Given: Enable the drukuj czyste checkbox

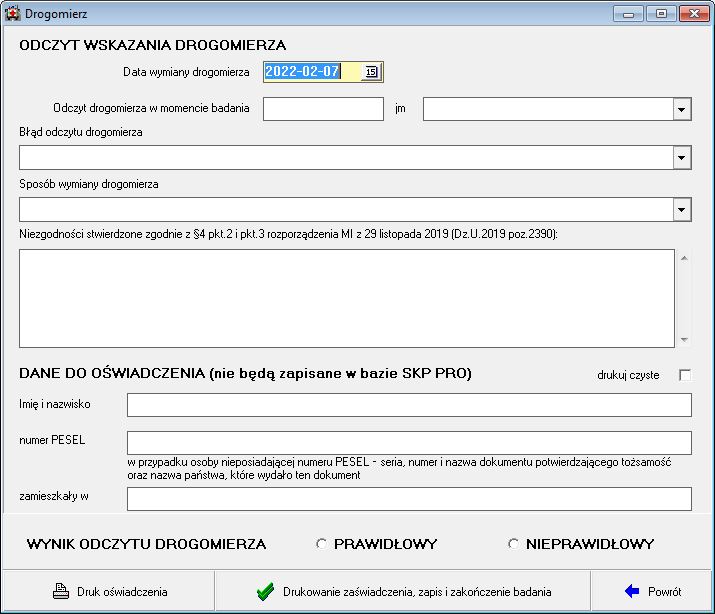Looking at the screenshot, I should pyautogui.click(x=685, y=375).
